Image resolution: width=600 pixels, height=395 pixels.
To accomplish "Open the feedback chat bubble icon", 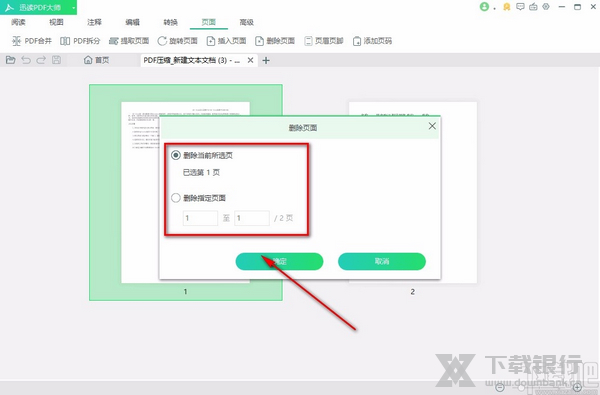I will [x=520, y=7].
